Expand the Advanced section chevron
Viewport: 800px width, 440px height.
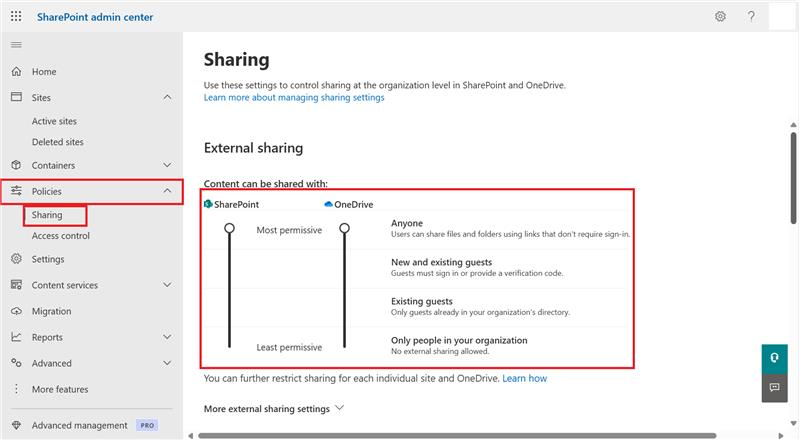pos(167,363)
